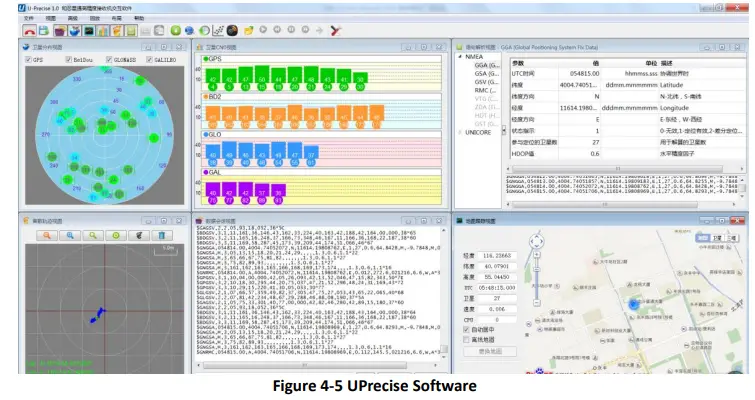Click the longitude field showing 116.22663
This screenshot has width=755, height=400.
coord(497,256)
